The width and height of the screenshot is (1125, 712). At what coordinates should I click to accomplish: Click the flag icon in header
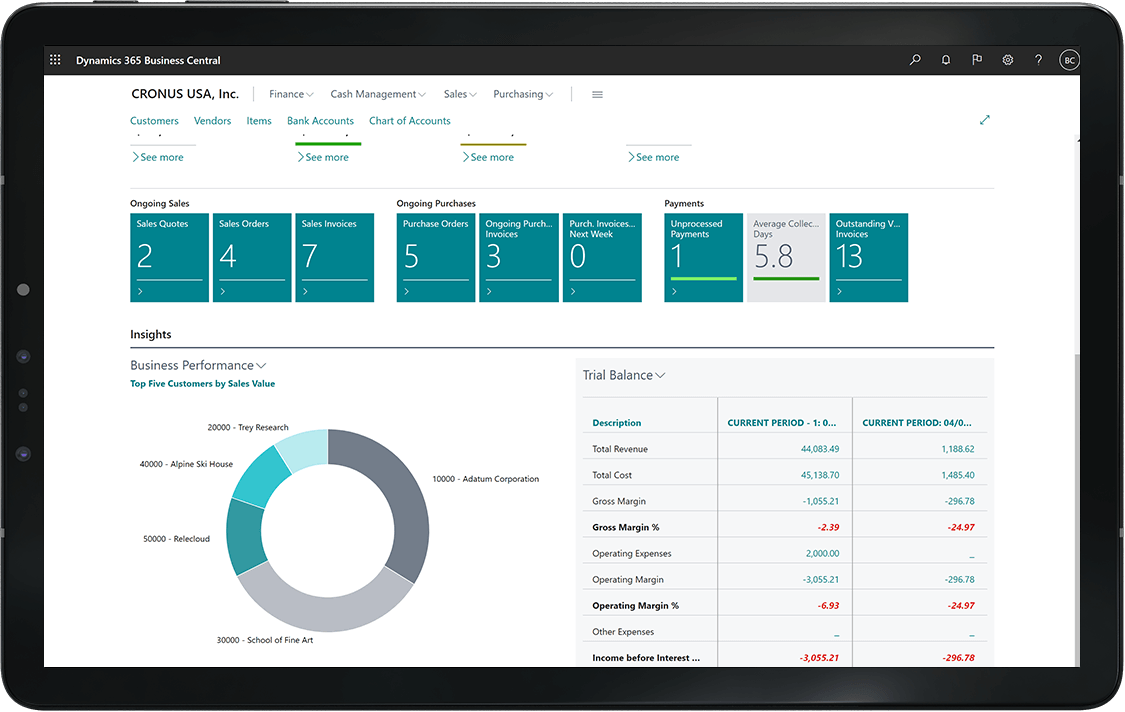pos(977,60)
